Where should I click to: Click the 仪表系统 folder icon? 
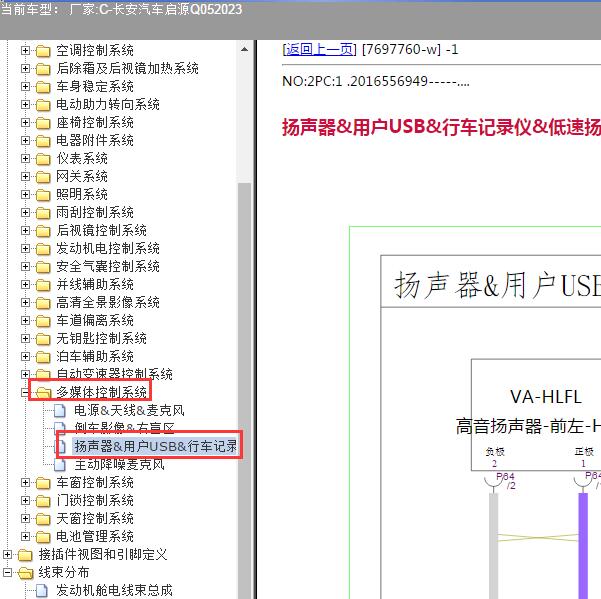pos(43,159)
